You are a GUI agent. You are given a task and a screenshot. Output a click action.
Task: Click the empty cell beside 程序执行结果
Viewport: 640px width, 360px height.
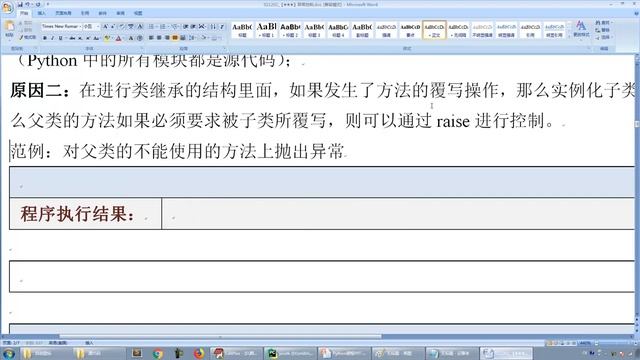click(398, 213)
